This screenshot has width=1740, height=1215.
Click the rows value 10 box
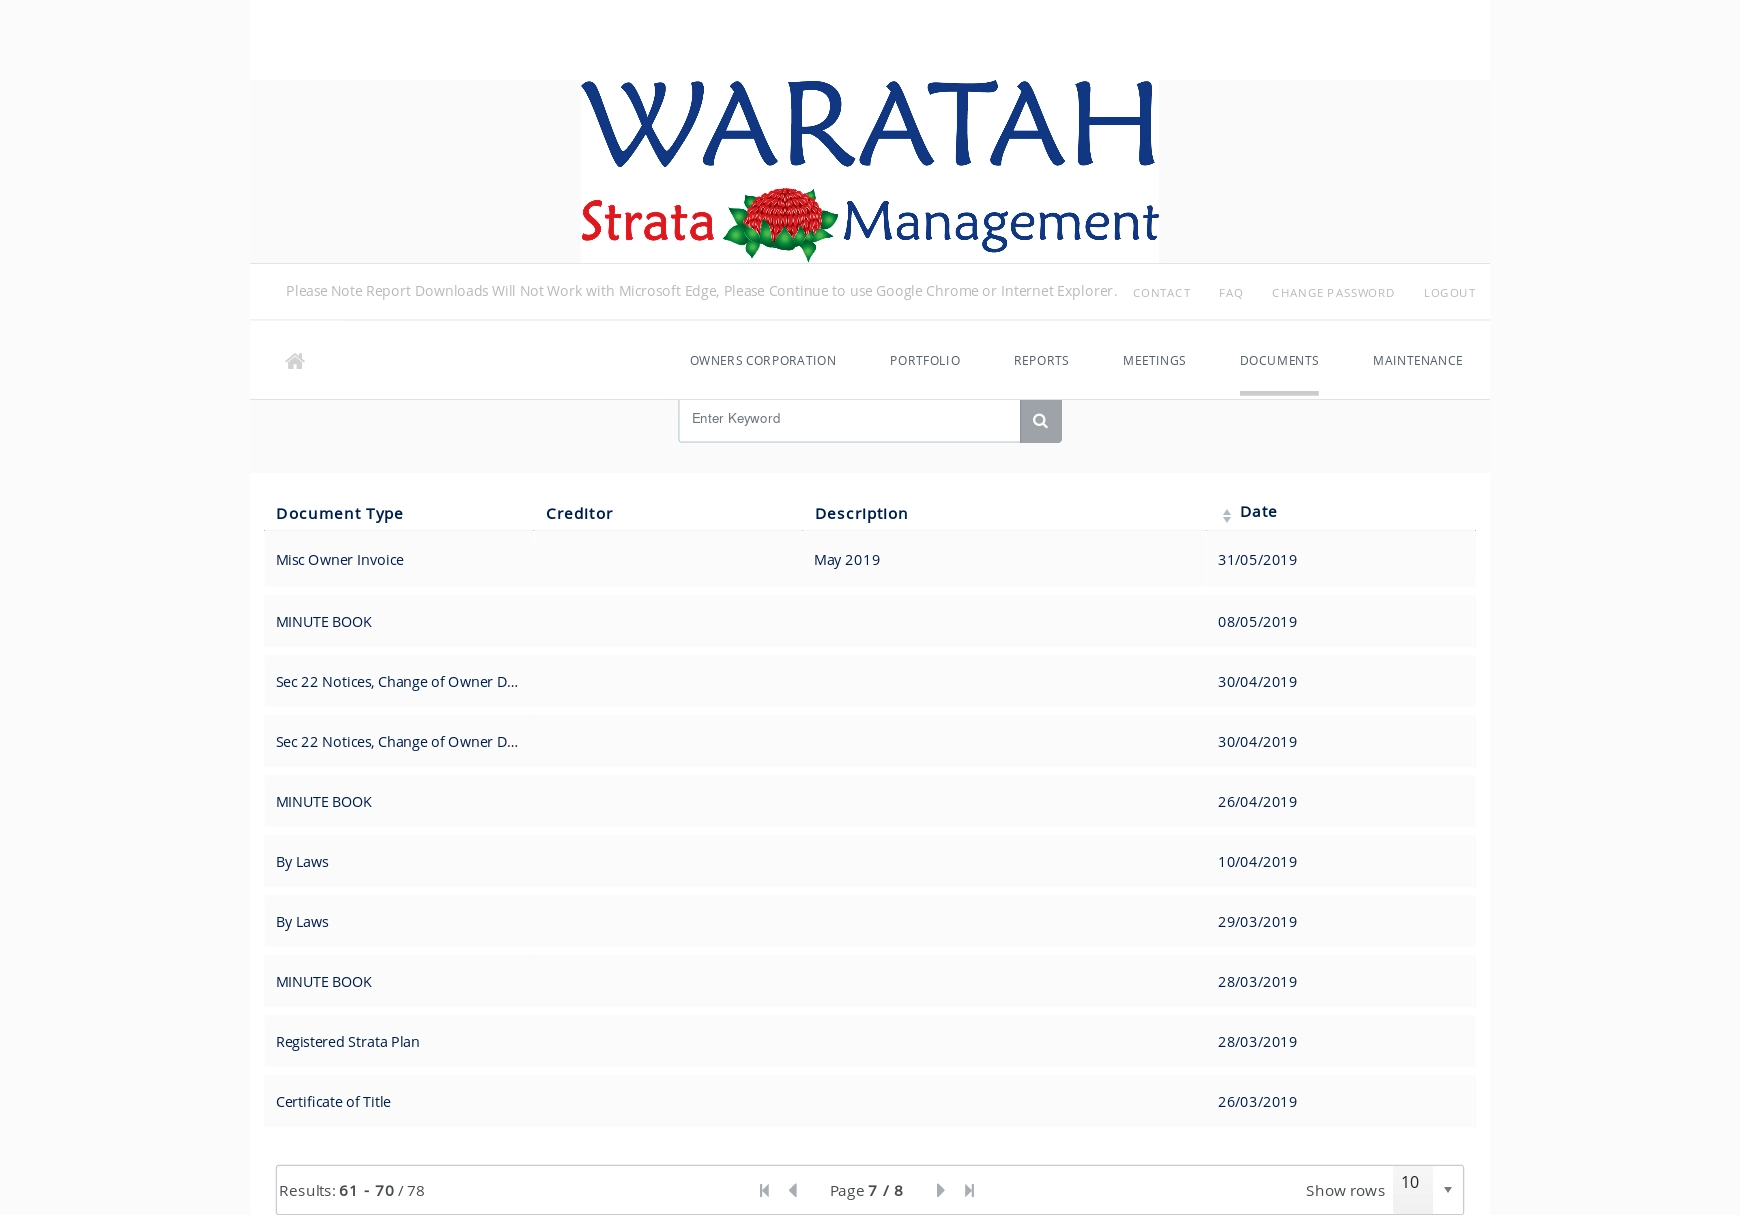1413,1190
